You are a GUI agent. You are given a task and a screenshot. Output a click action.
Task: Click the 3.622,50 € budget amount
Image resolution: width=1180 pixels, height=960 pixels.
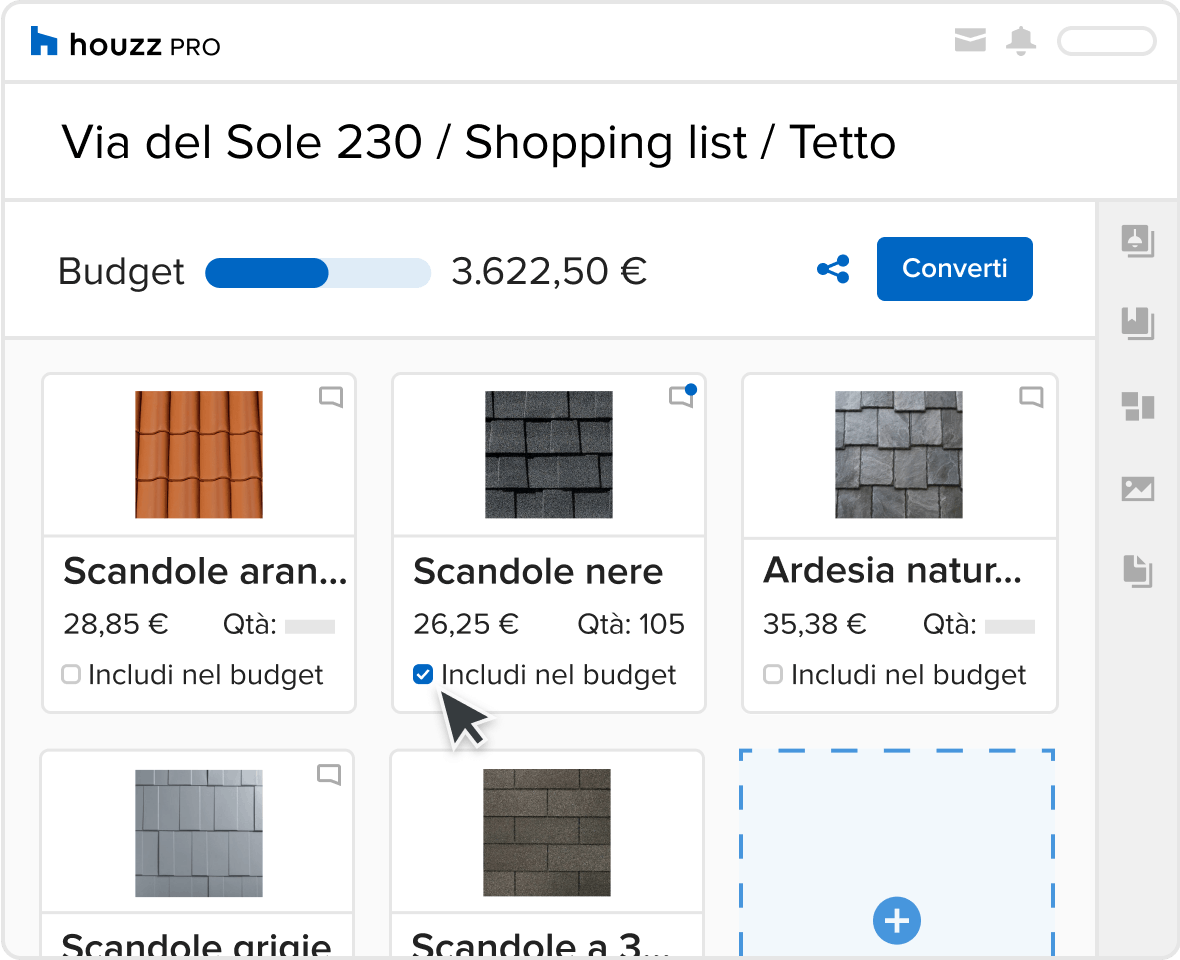click(549, 271)
